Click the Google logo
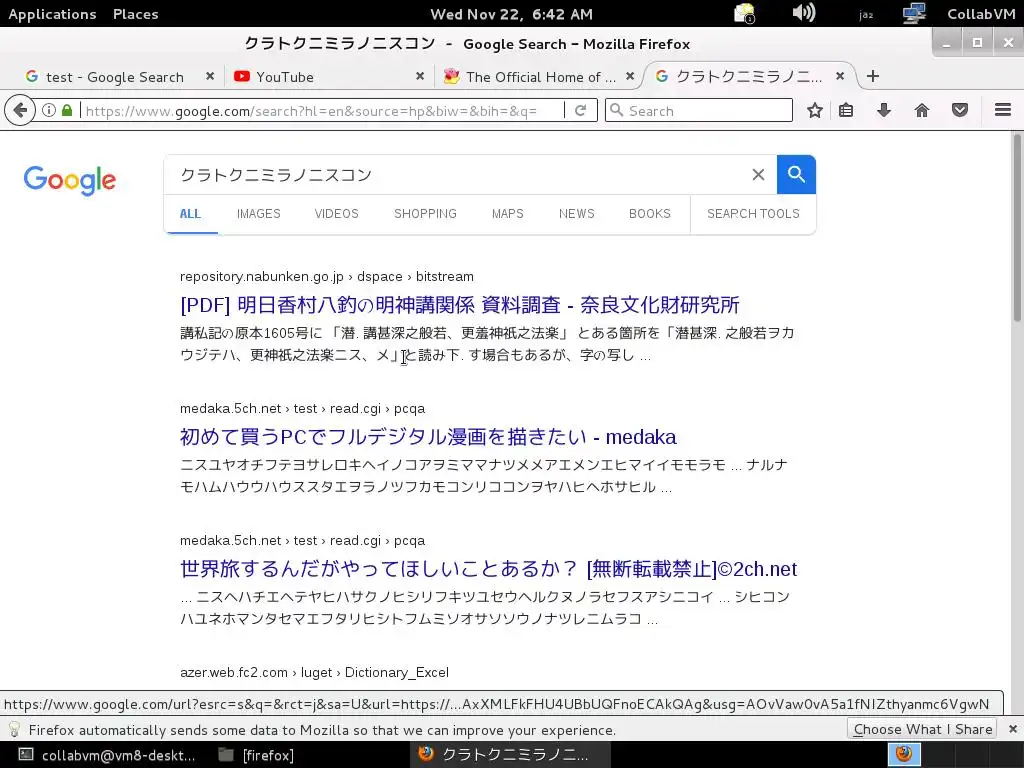Viewport: 1024px width, 768px height. coord(70,180)
